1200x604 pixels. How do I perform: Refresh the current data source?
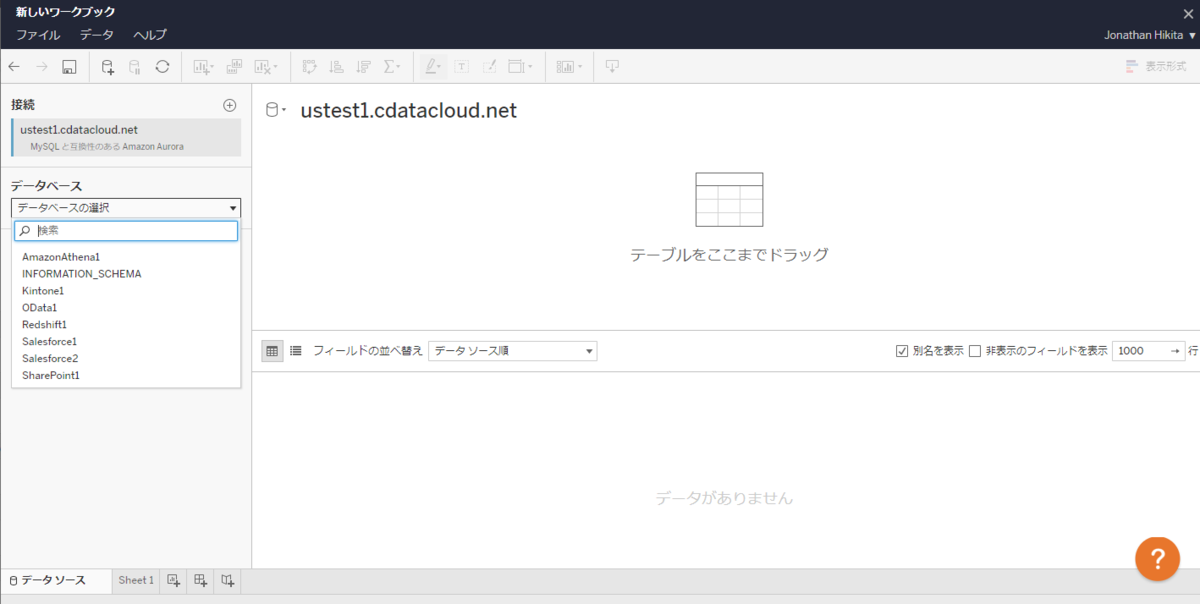[160, 66]
